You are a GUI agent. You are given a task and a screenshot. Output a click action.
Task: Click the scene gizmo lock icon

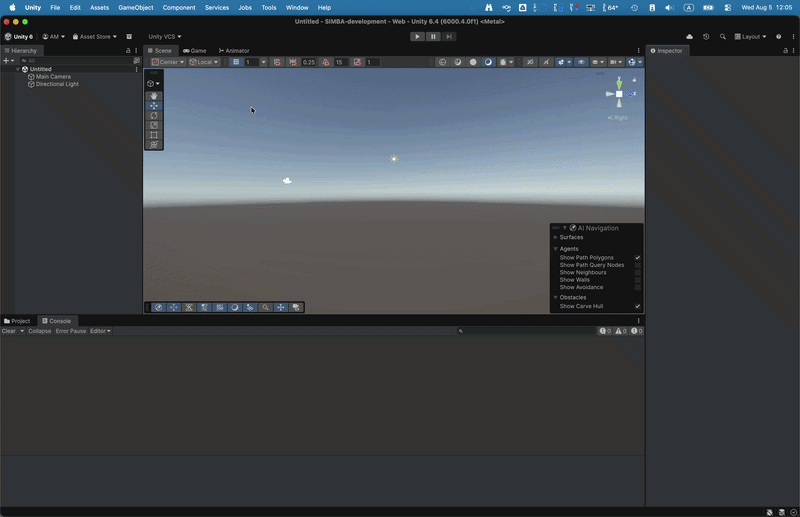(x=634, y=80)
